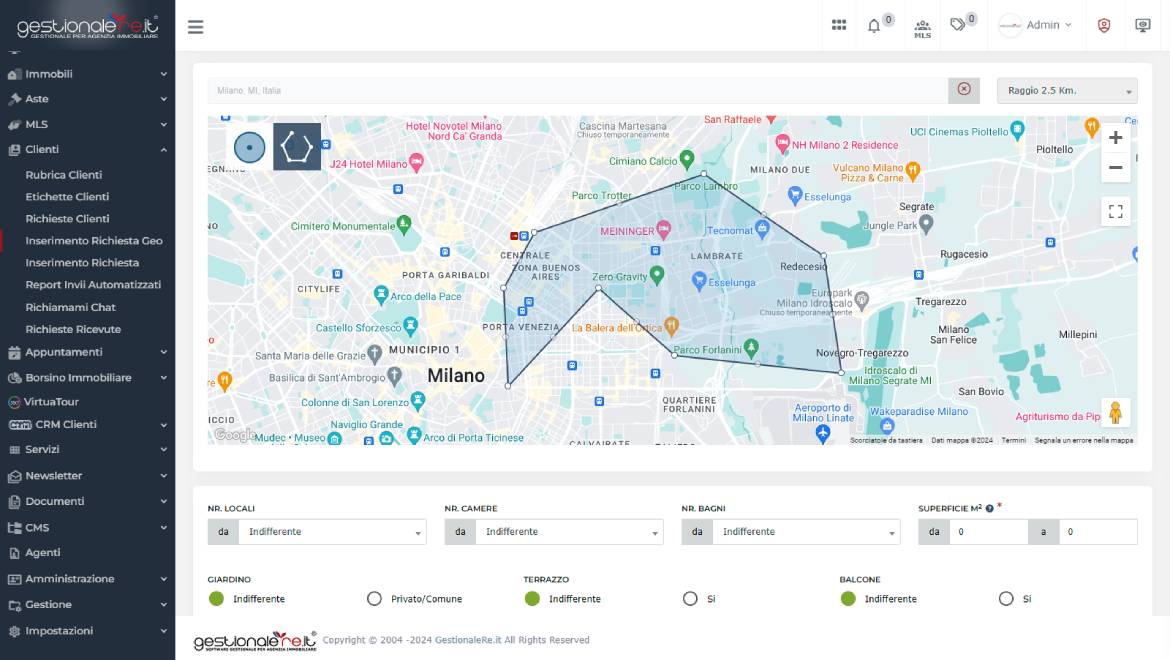Click the Esselunga marker near Lambrate
The height and width of the screenshot is (660, 1170).
(698, 280)
